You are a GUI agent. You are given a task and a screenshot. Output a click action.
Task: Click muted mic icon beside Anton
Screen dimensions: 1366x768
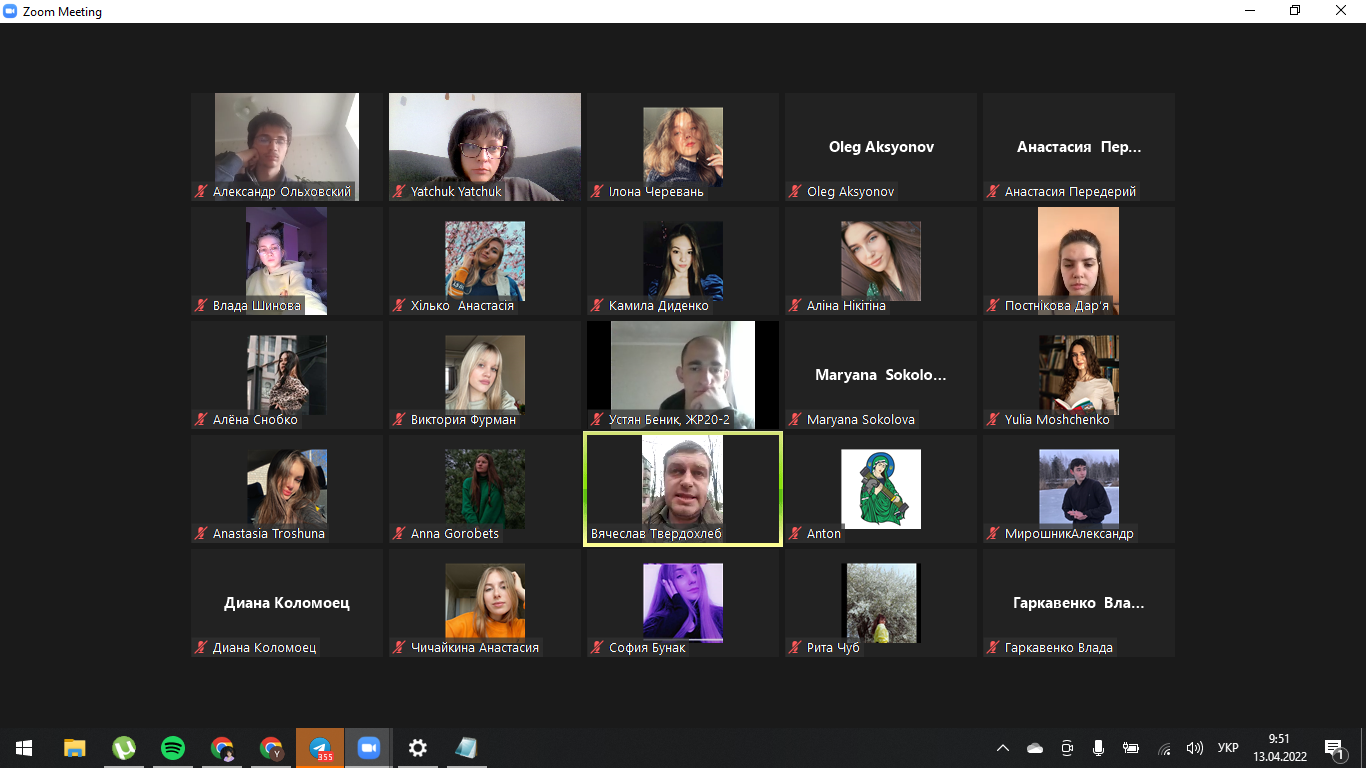[795, 533]
